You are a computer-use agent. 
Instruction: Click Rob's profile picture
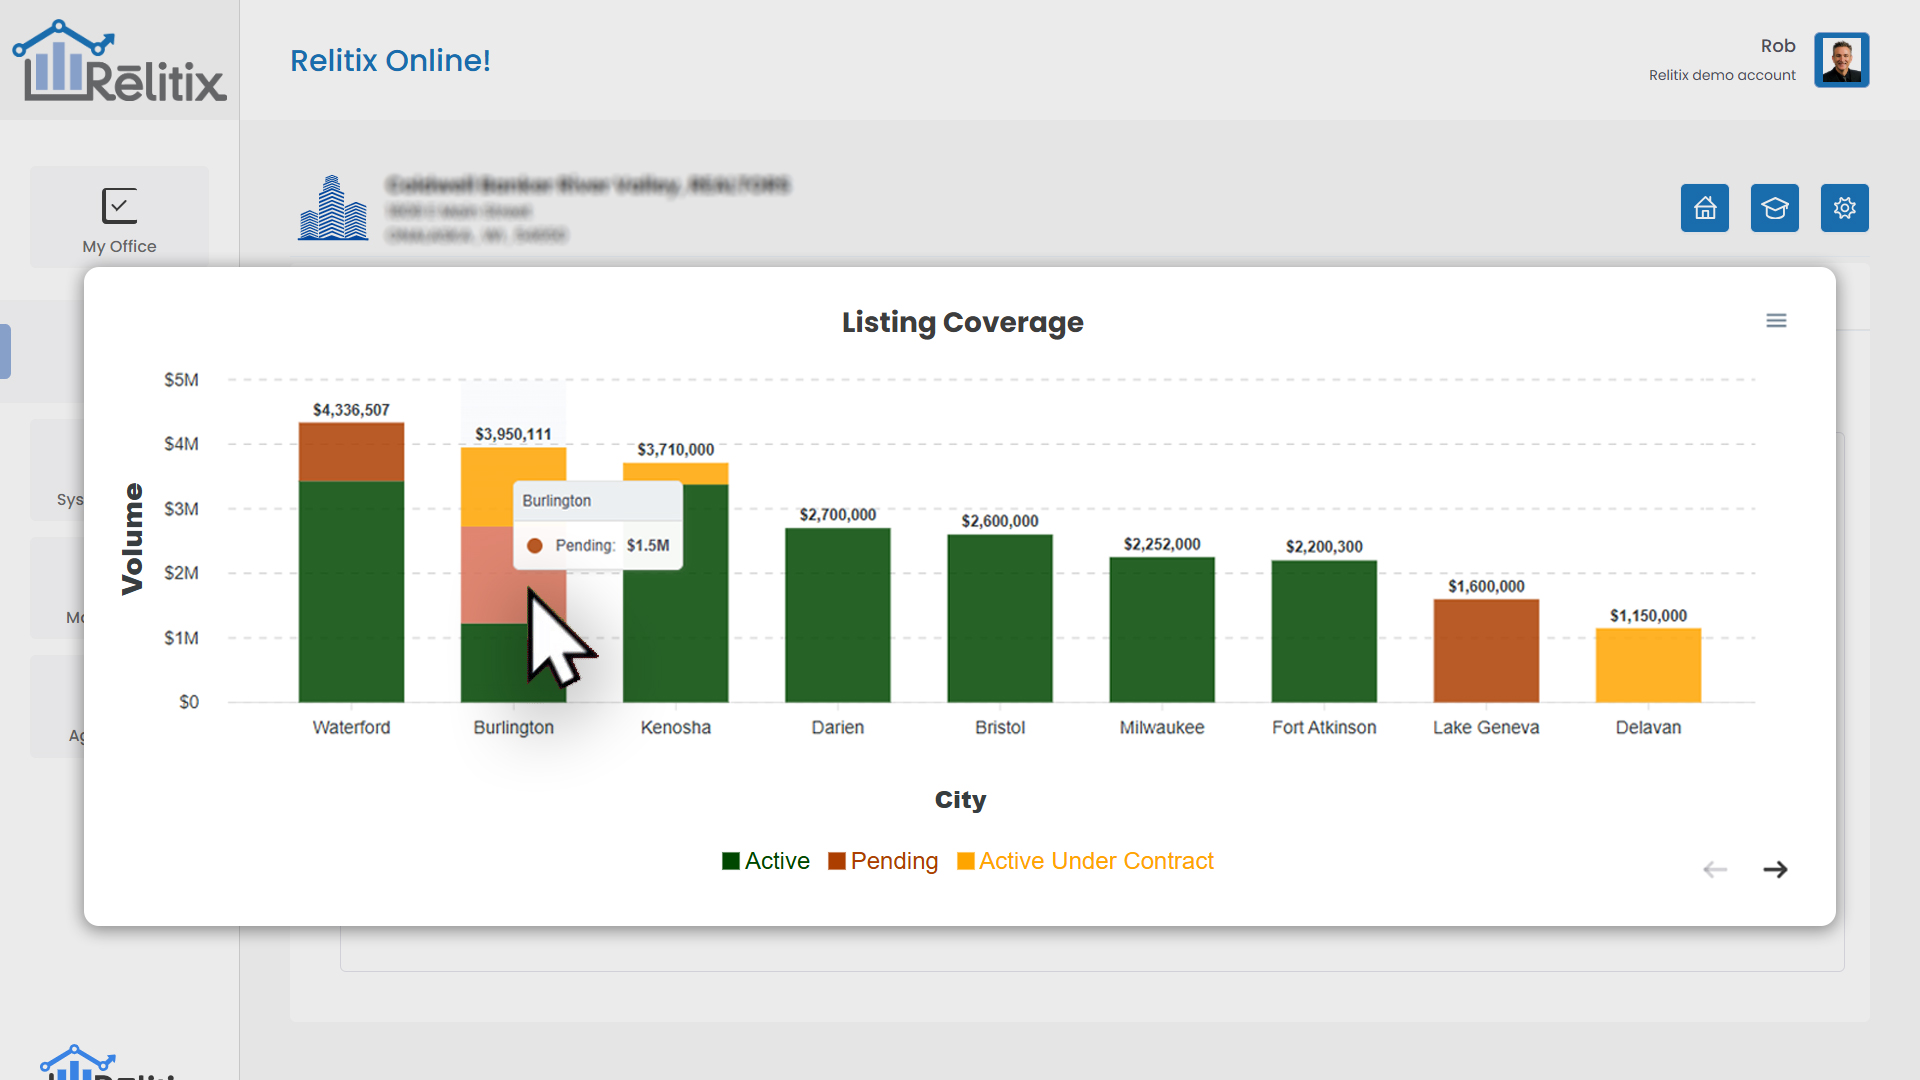1841,59
